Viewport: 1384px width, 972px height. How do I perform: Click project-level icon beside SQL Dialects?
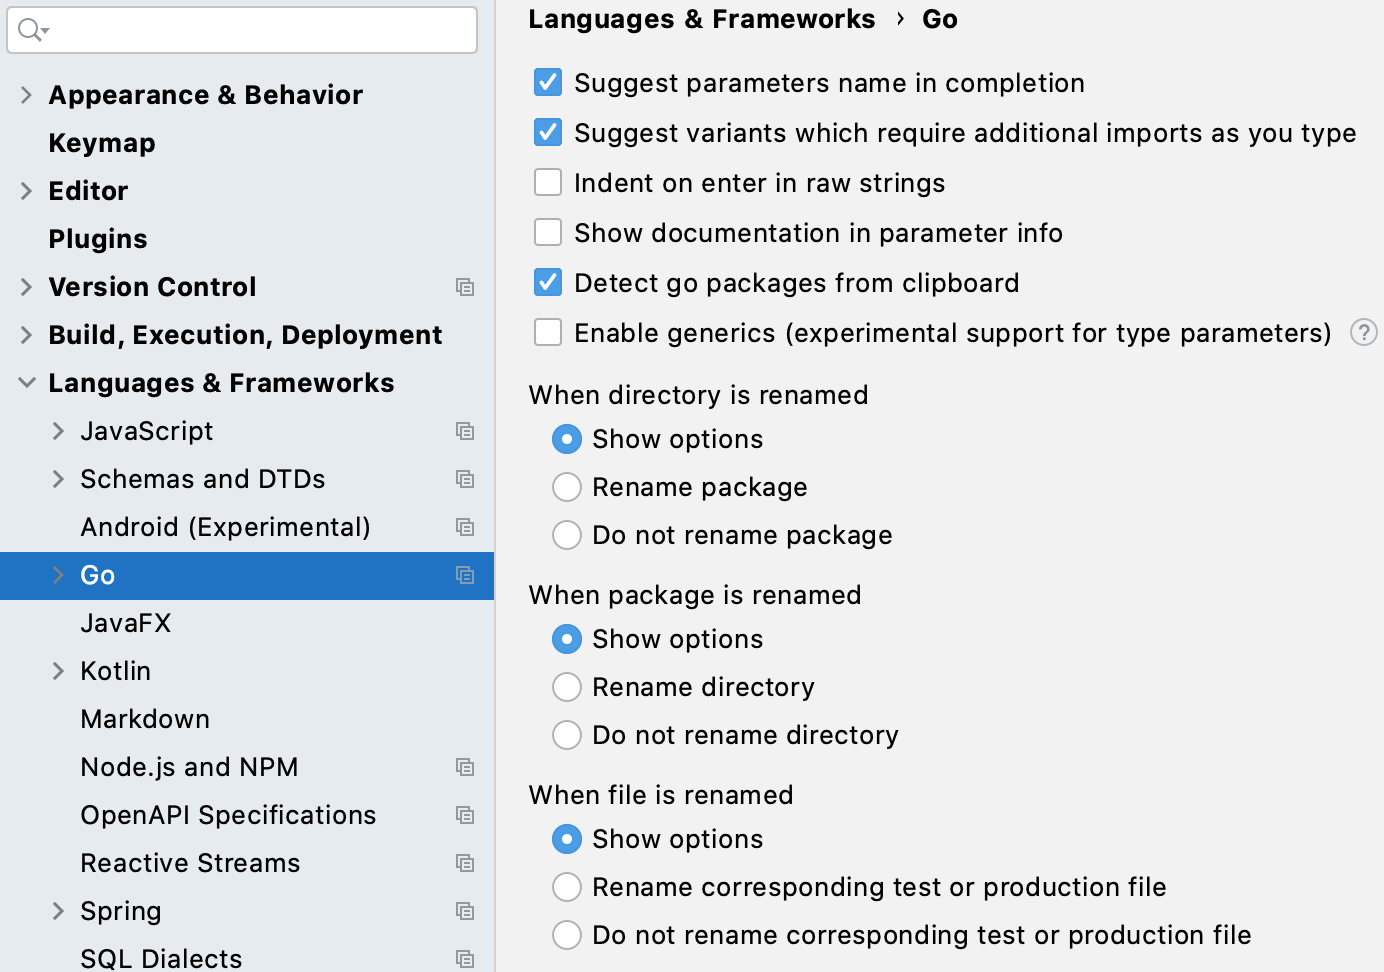pos(465,959)
